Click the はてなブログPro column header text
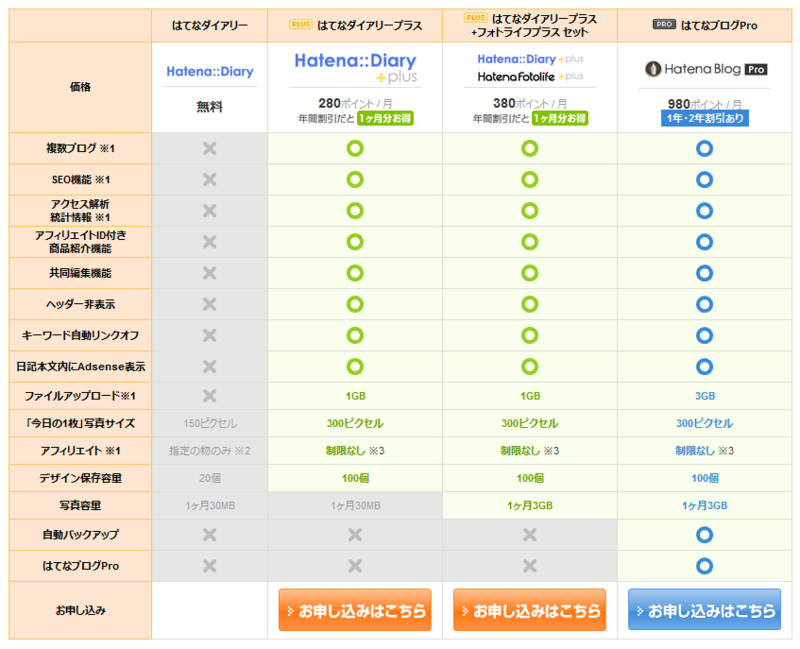 click(719, 25)
